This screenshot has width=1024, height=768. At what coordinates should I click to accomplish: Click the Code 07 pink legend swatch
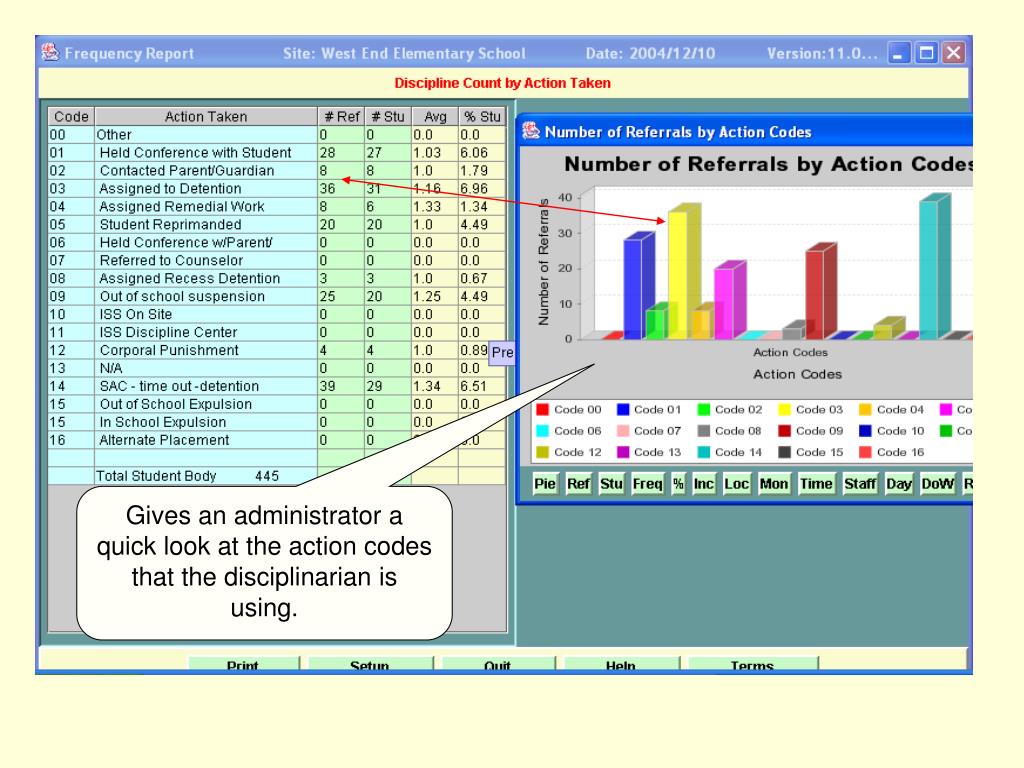(623, 431)
